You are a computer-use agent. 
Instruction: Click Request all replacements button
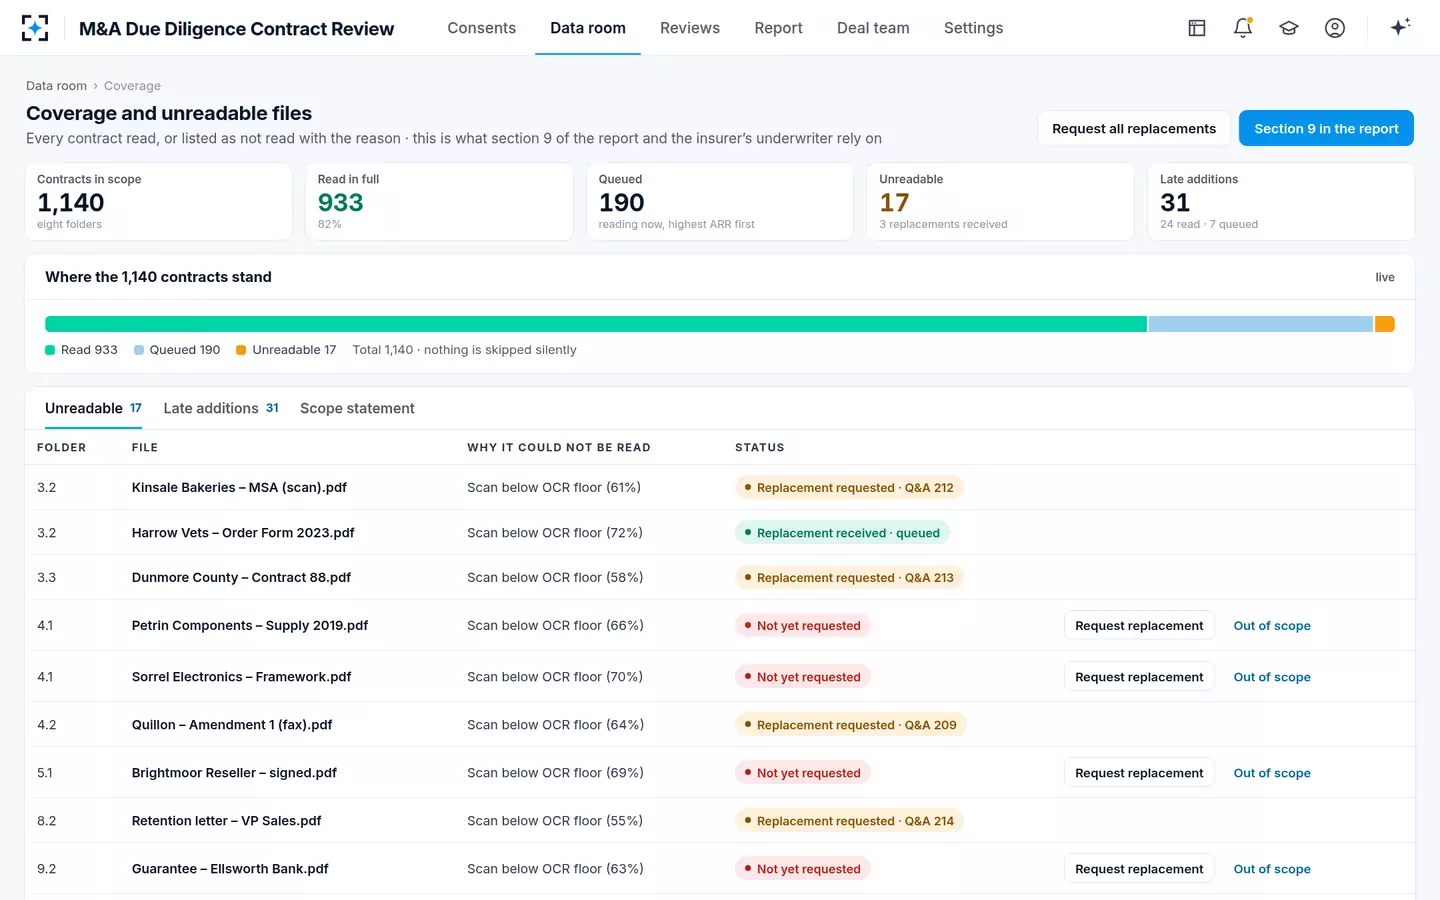point(1134,128)
